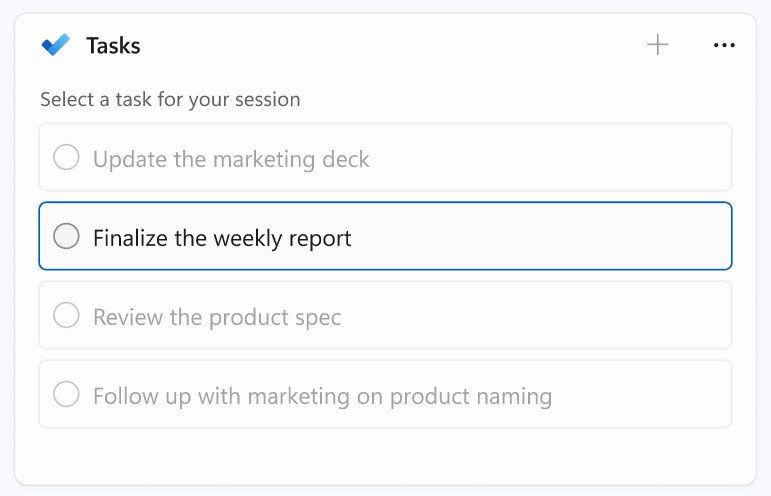771x496 pixels.
Task: Open the three-dot more options menu
Action: [x=724, y=45]
